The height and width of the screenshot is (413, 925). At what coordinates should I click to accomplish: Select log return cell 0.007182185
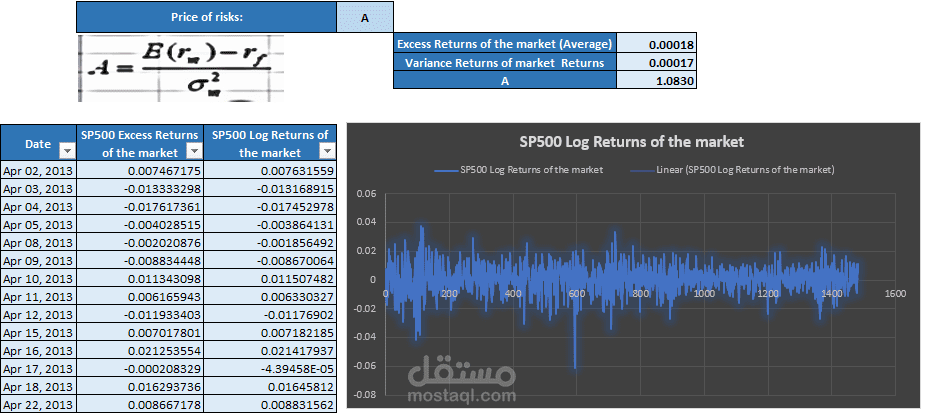coord(270,333)
